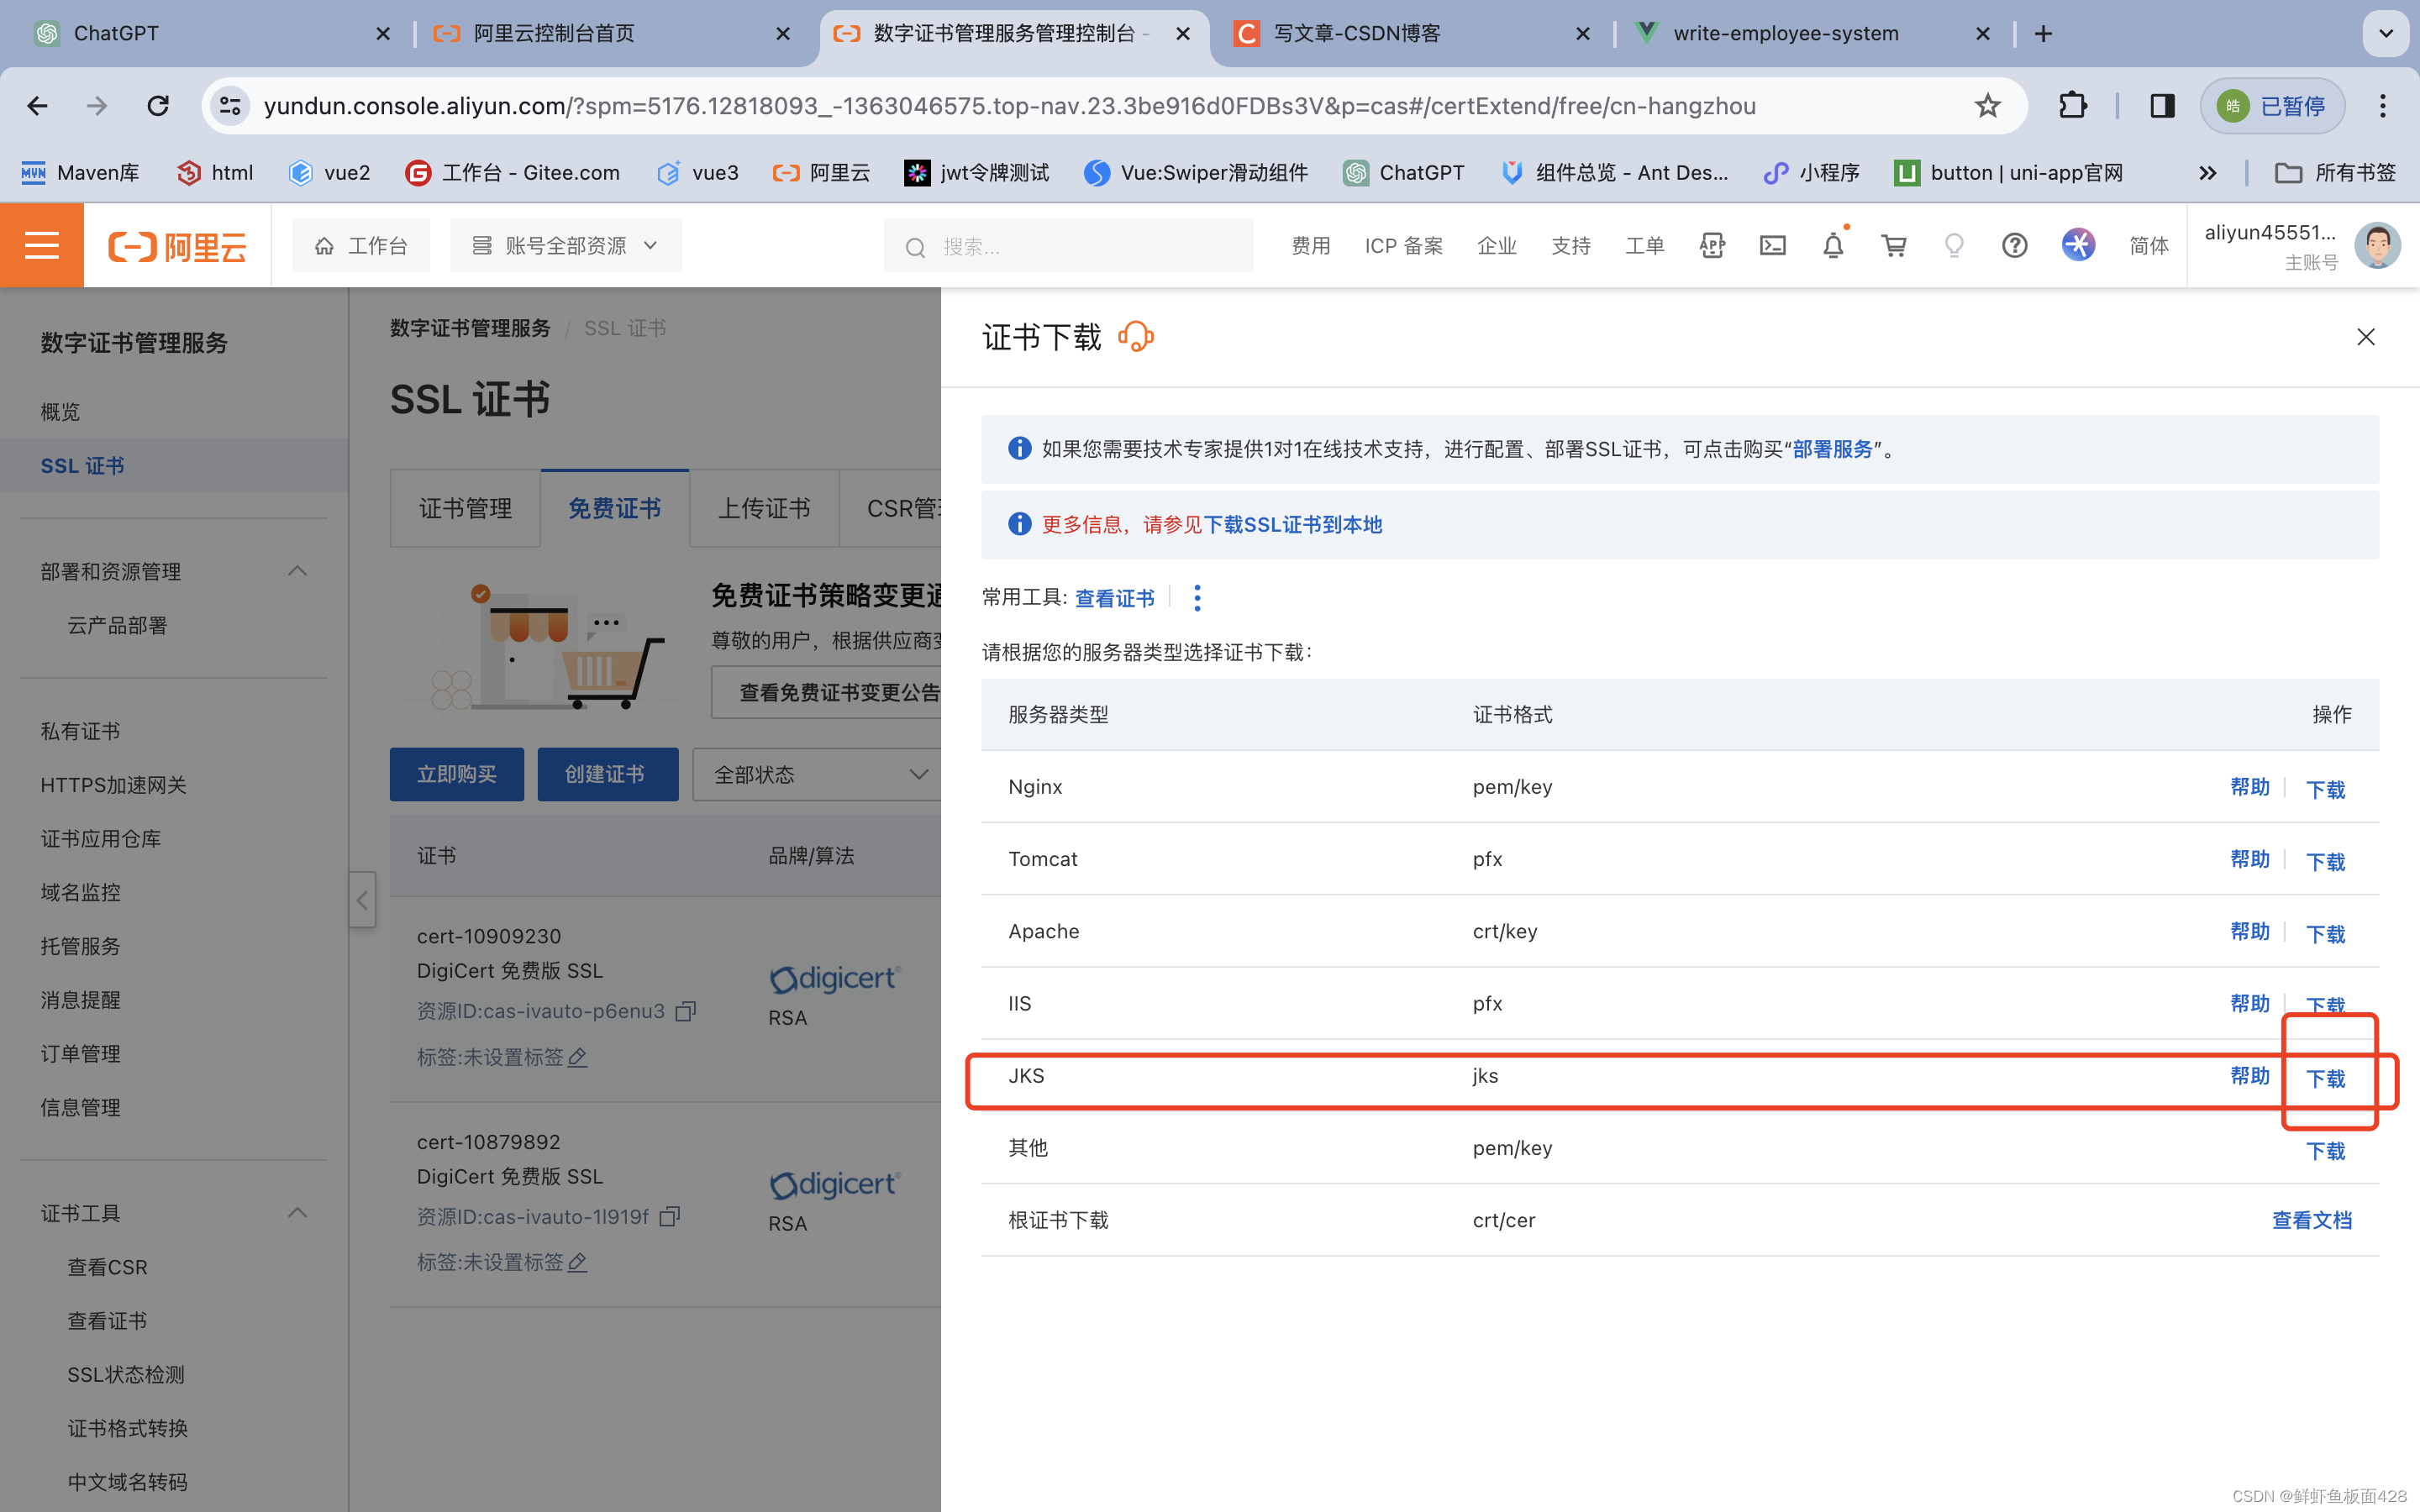The image size is (2420, 1512).
Task: Open certificate format conversion tool
Action: 128,1428
